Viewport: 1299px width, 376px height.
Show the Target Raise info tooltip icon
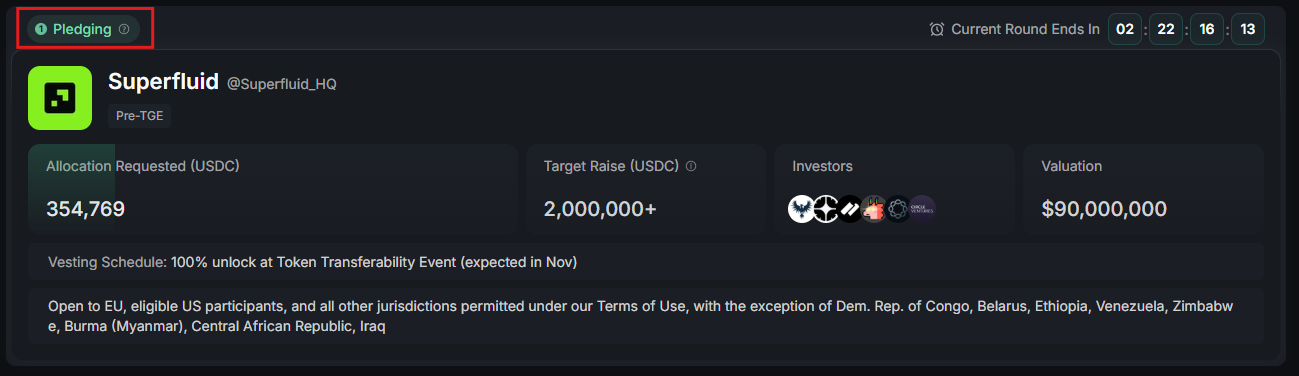(x=691, y=166)
